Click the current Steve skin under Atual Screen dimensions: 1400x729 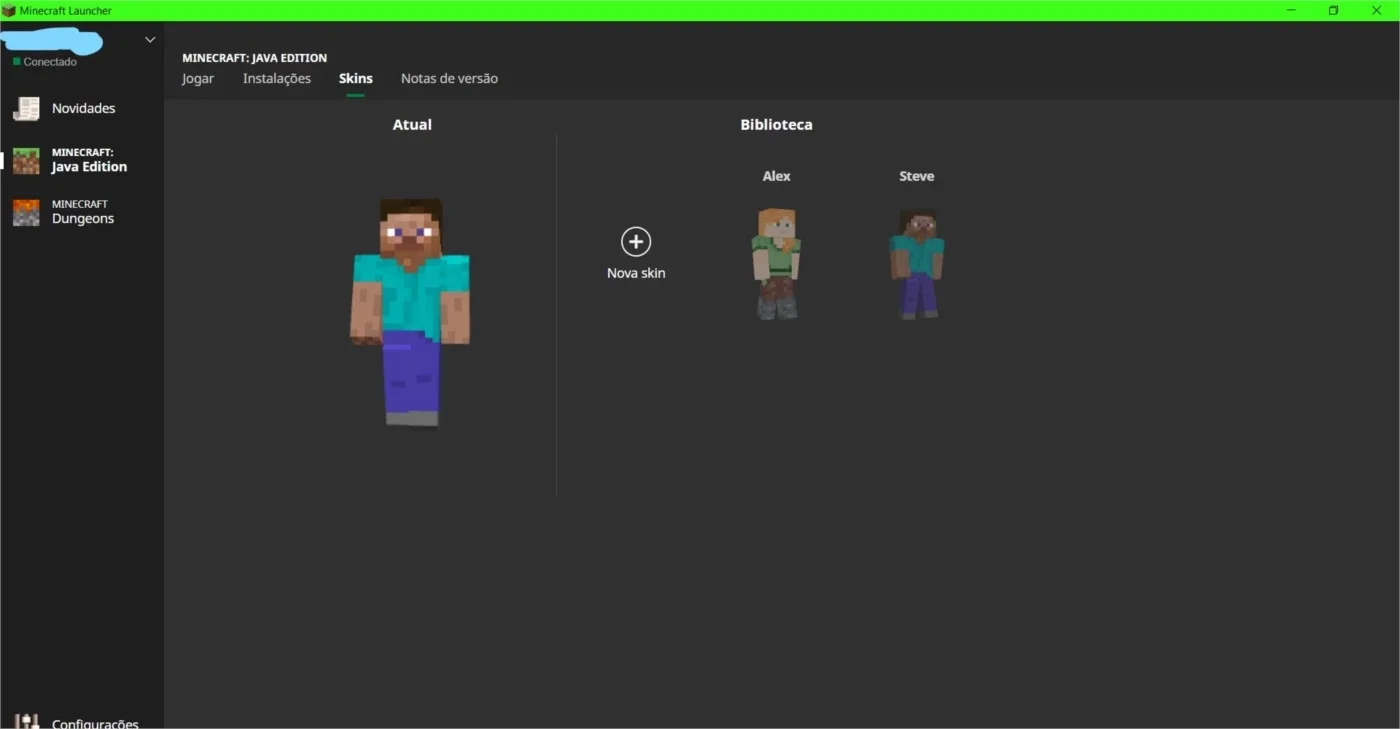point(411,312)
